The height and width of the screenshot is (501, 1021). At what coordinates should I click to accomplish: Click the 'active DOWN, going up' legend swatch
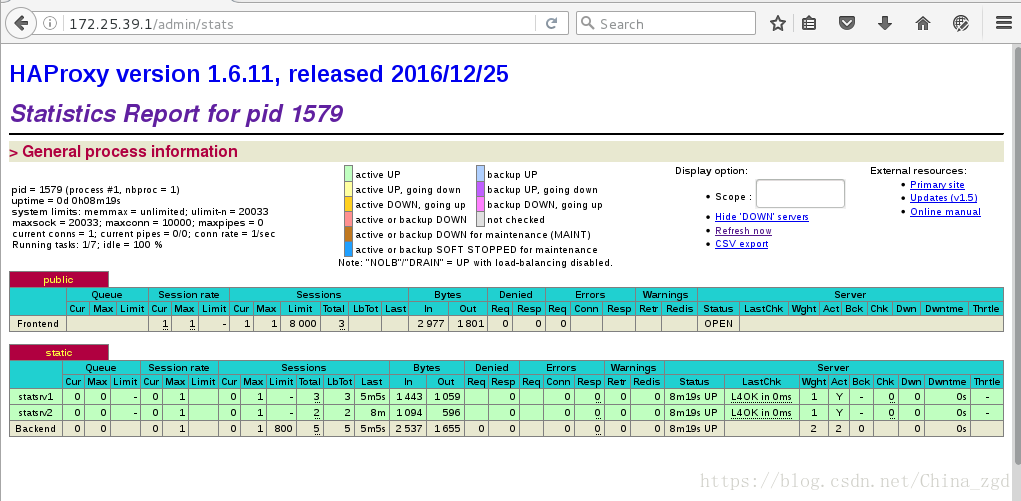(348, 204)
